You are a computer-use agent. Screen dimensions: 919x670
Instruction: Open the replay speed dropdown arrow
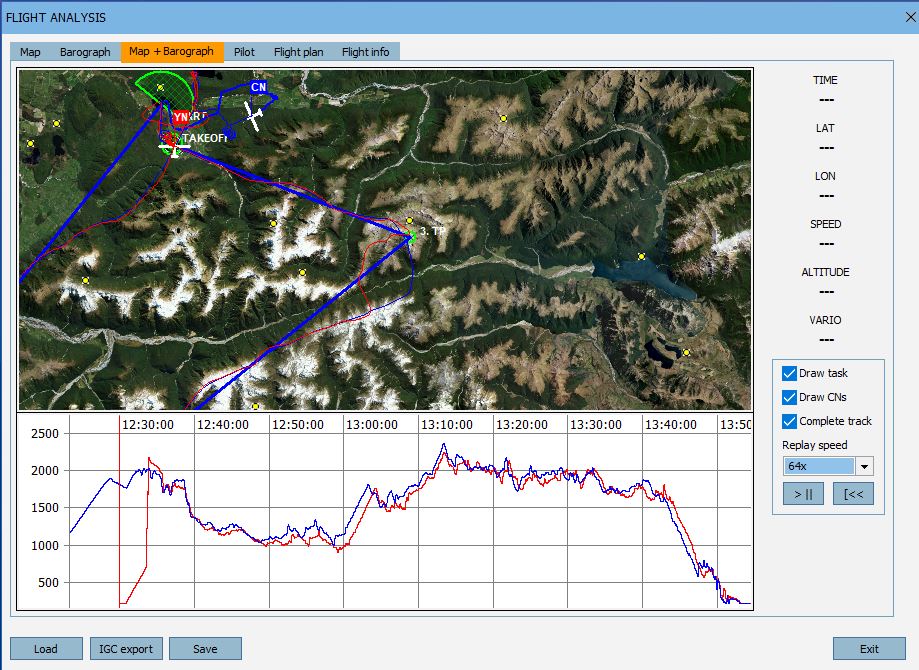pyautogui.click(x=864, y=466)
